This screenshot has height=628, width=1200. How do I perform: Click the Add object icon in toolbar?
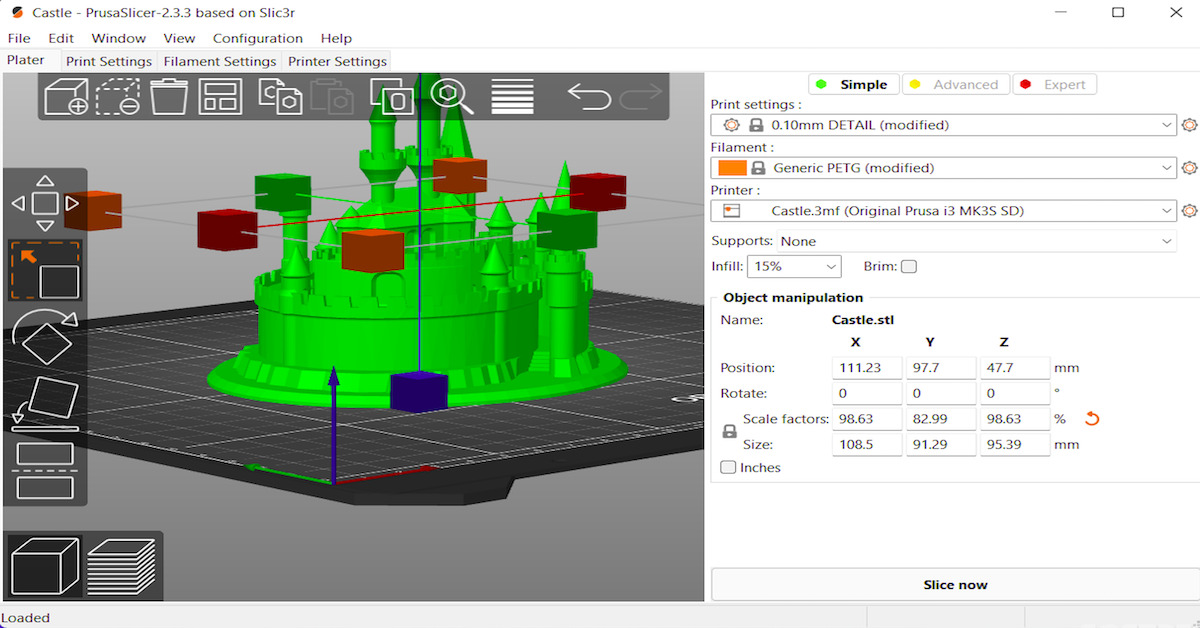[x=66, y=97]
